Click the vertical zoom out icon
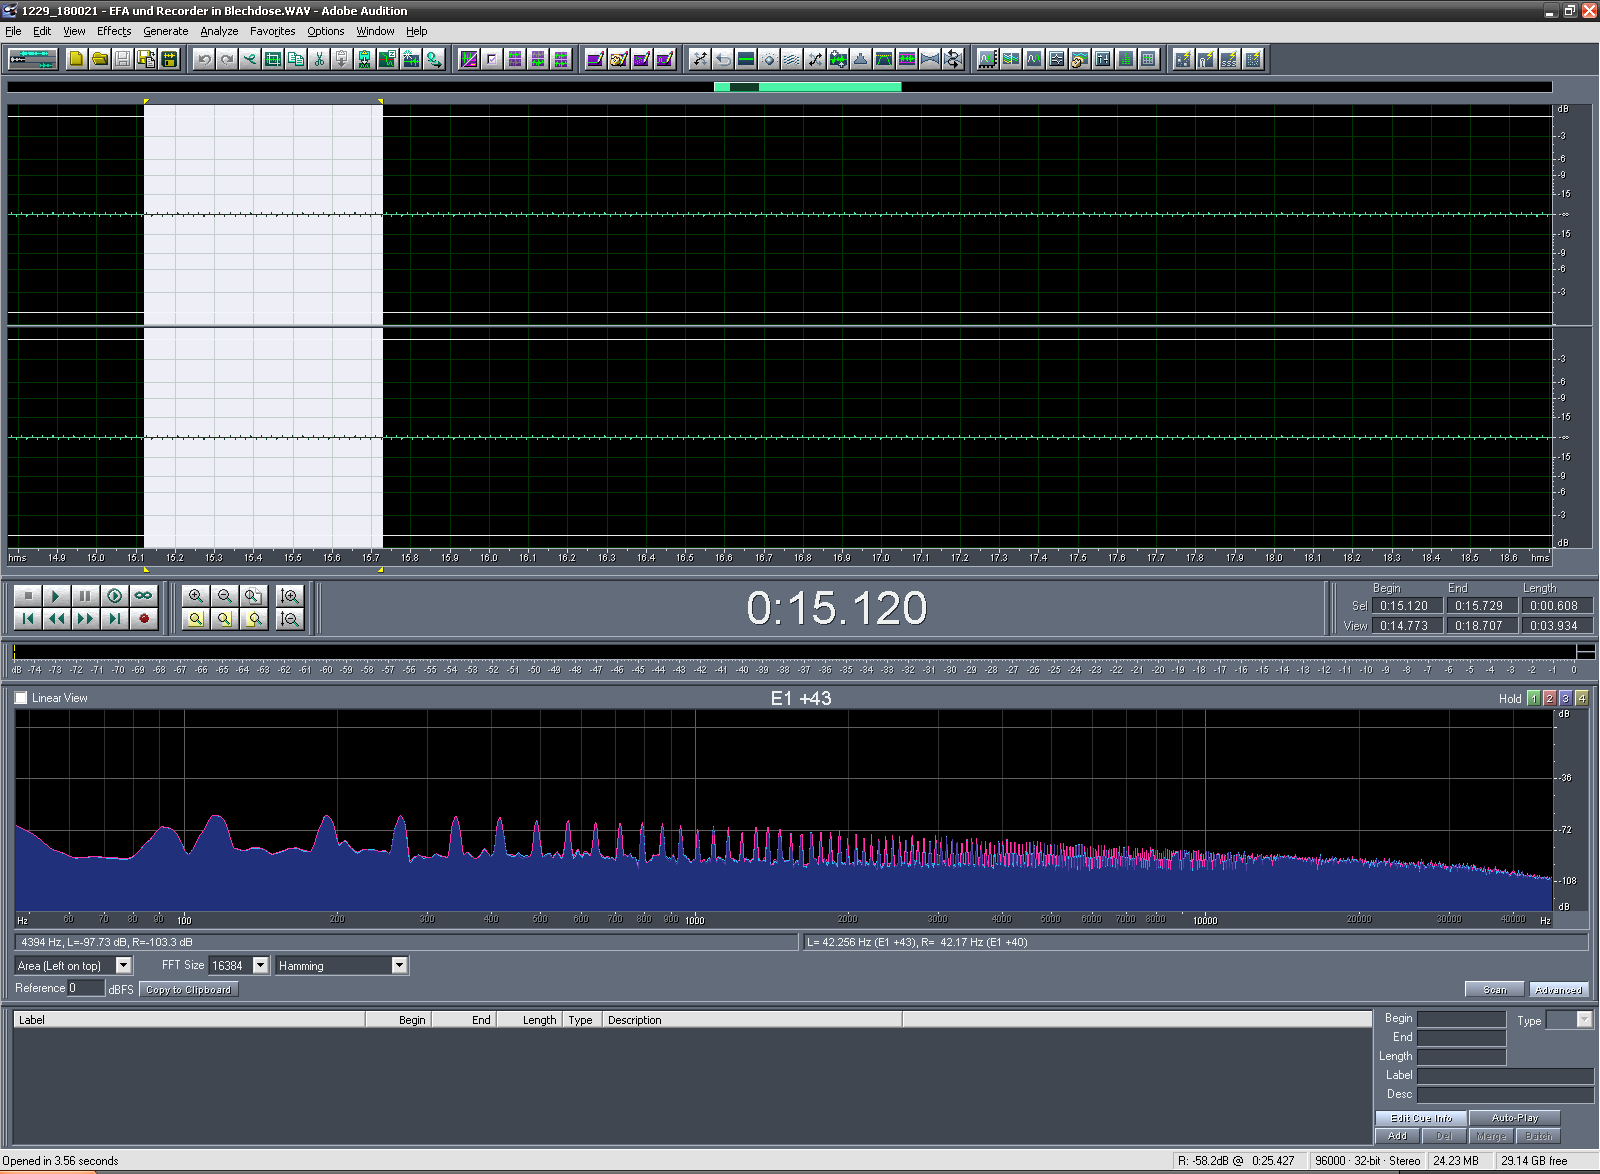1600x1174 pixels. pos(290,619)
